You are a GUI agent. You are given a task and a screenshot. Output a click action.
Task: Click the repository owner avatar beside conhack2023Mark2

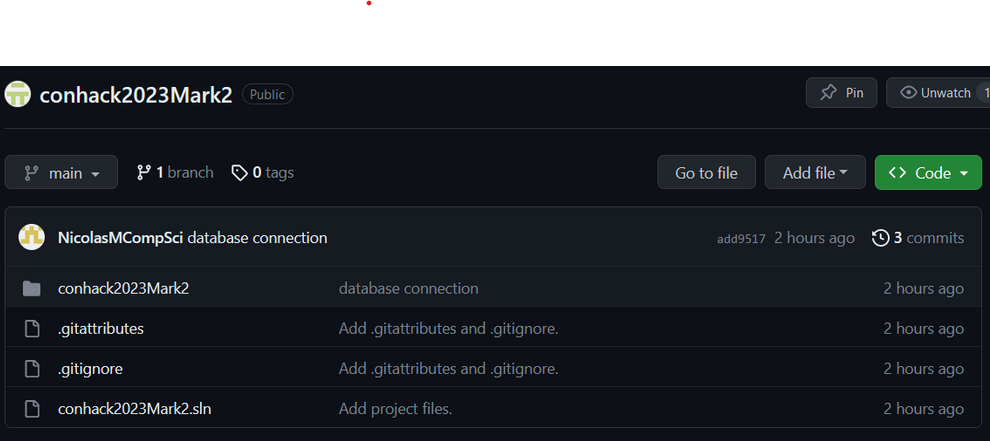tap(18, 94)
